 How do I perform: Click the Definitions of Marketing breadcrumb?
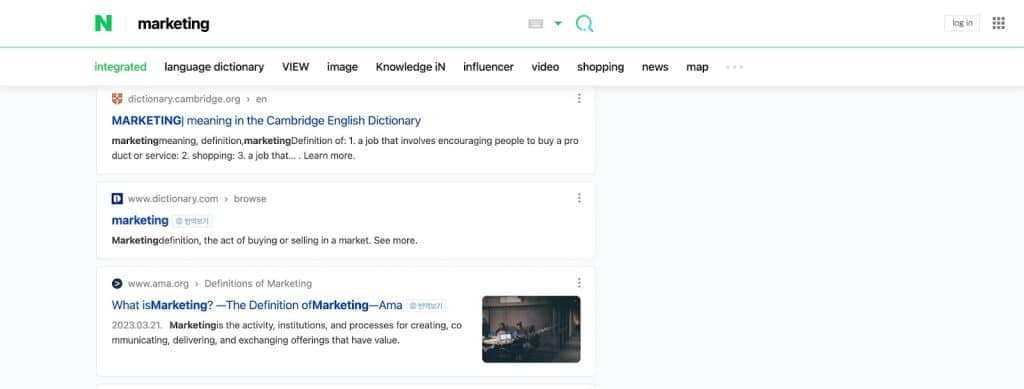[258, 284]
